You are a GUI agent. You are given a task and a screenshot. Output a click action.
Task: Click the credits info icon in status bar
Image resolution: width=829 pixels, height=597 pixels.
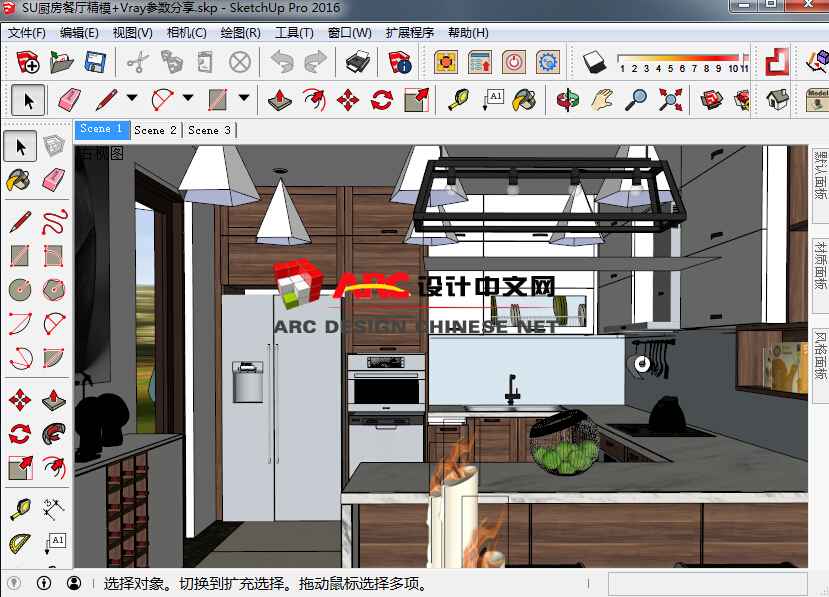(44, 583)
